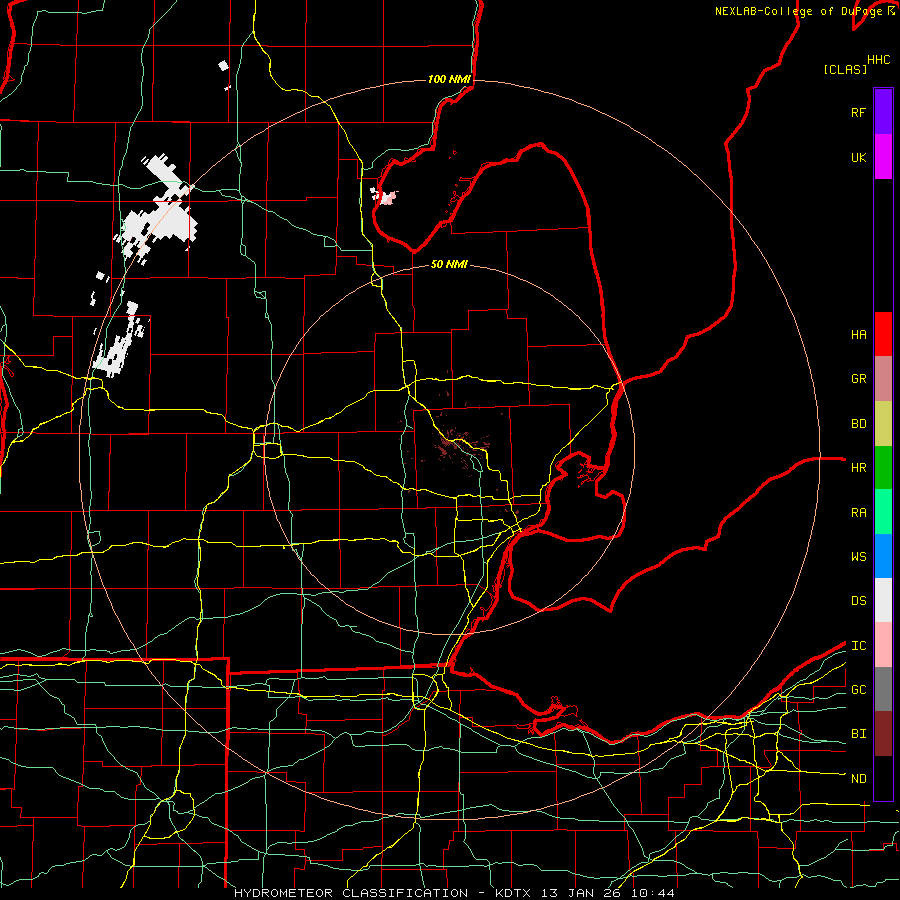
Task: Click the DS white legend swatch
Action: [883, 600]
